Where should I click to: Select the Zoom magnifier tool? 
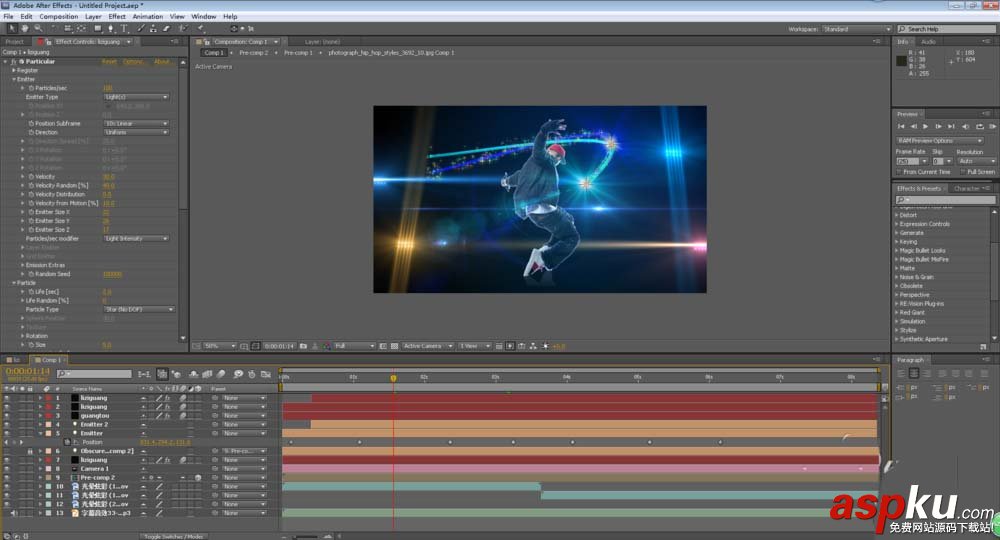point(38,28)
